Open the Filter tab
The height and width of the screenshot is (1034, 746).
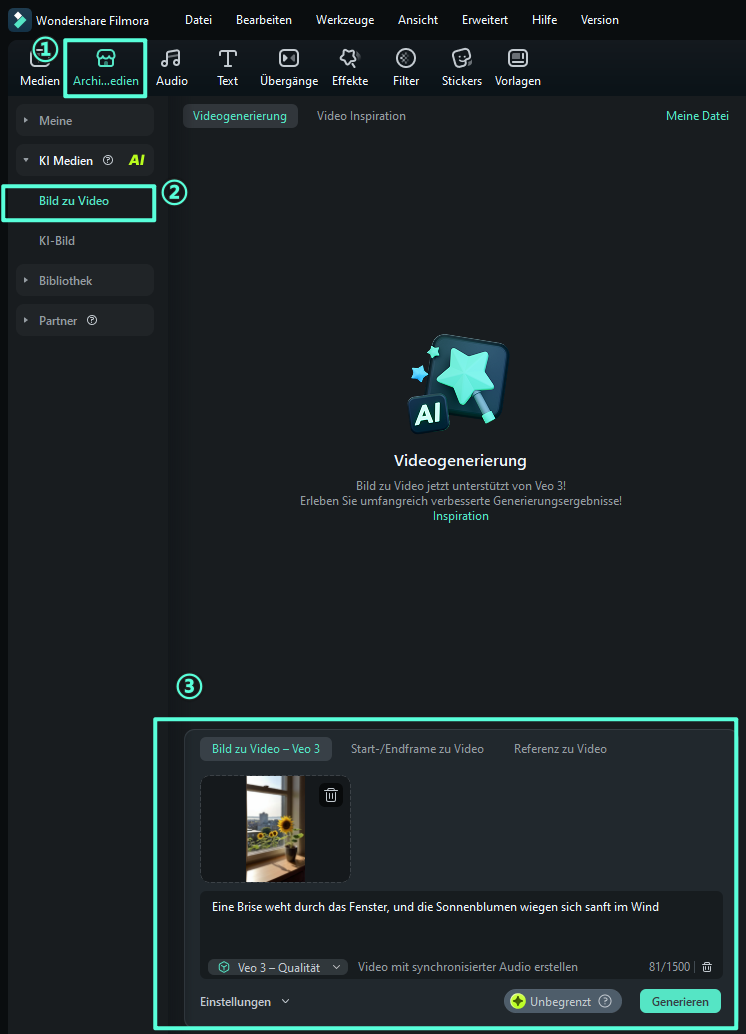tap(406, 68)
